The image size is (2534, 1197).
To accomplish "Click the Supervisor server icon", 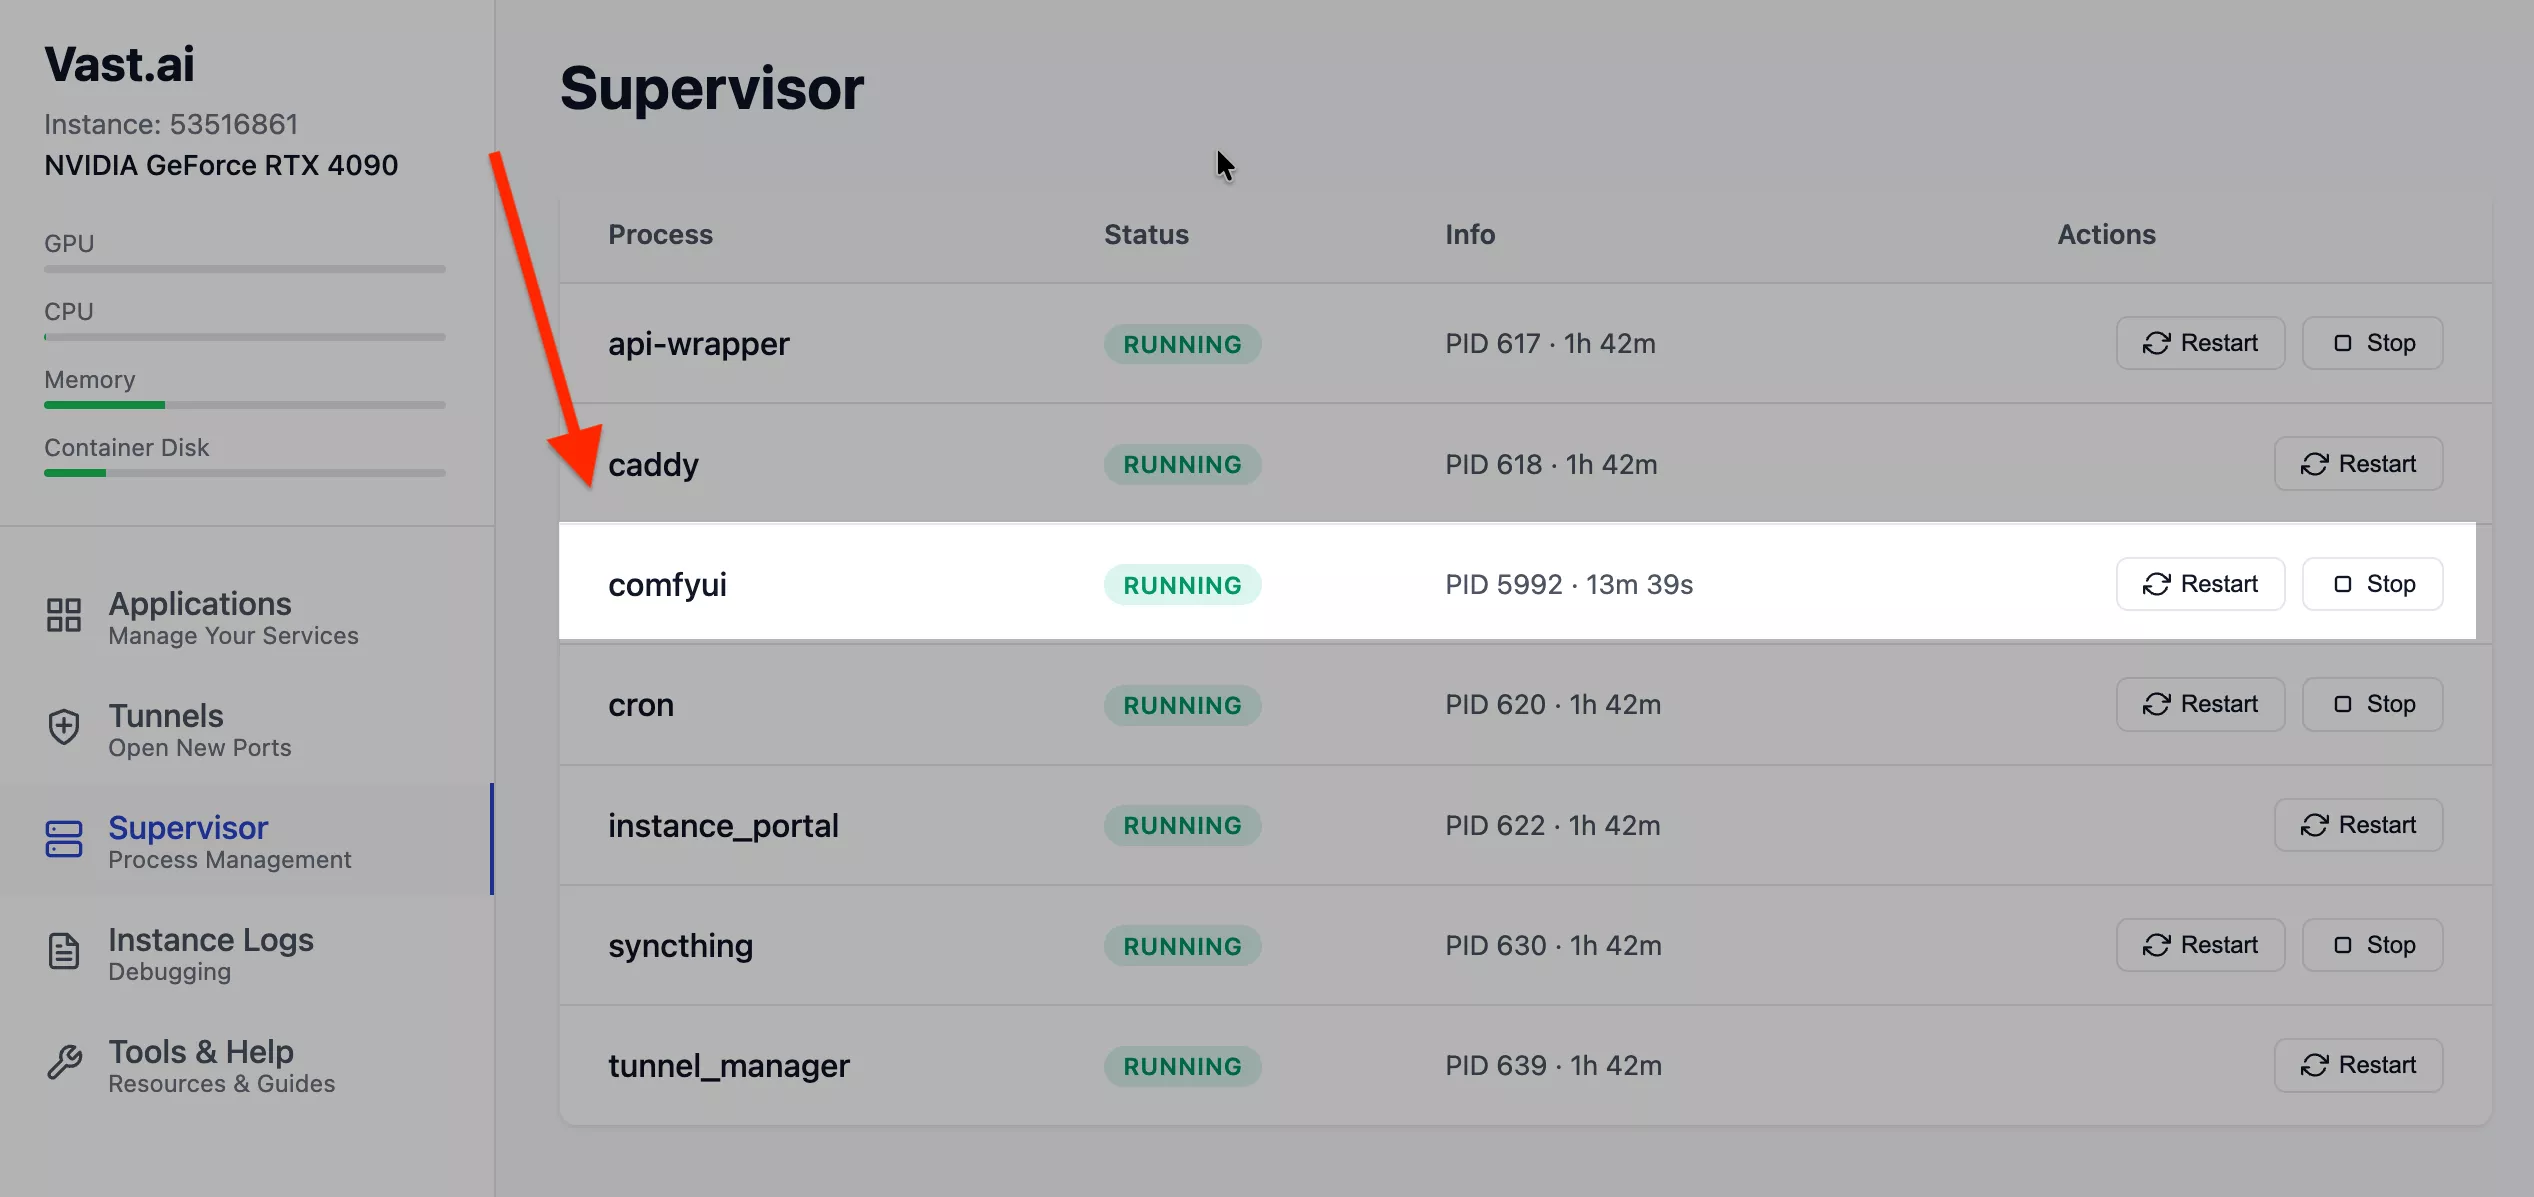I will coord(64,839).
